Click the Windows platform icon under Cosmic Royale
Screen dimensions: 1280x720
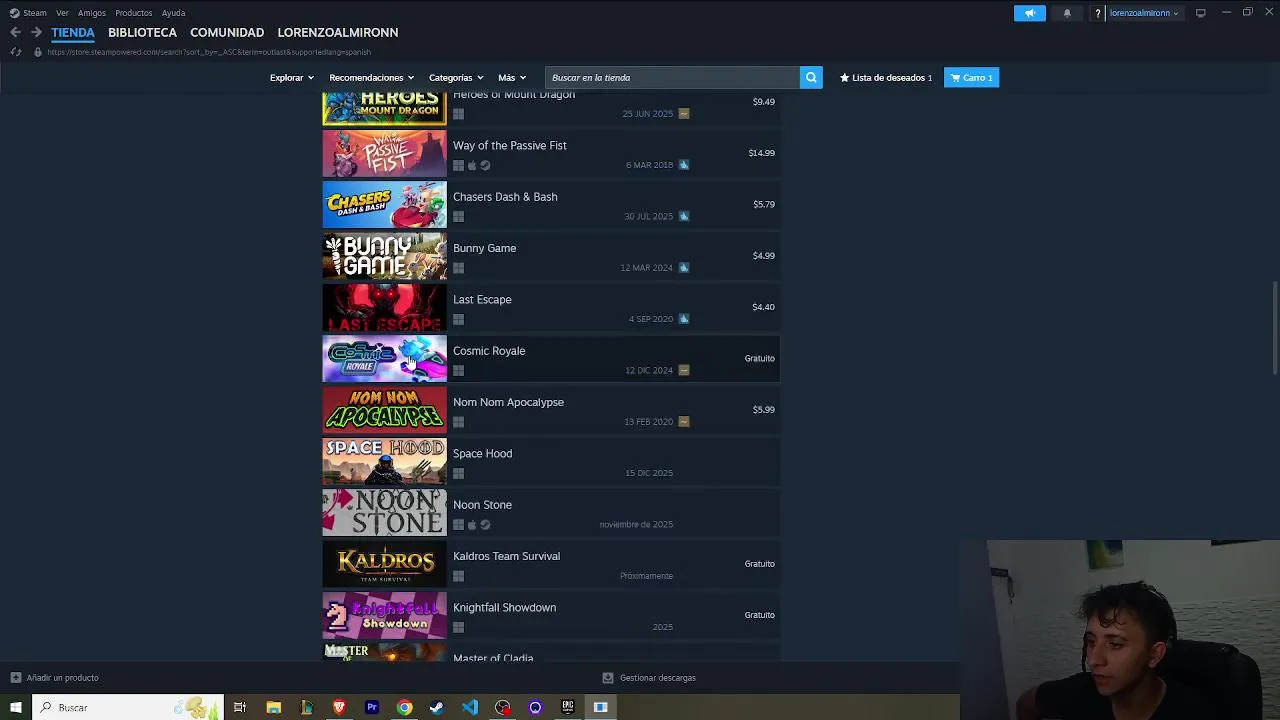(x=458, y=371)
